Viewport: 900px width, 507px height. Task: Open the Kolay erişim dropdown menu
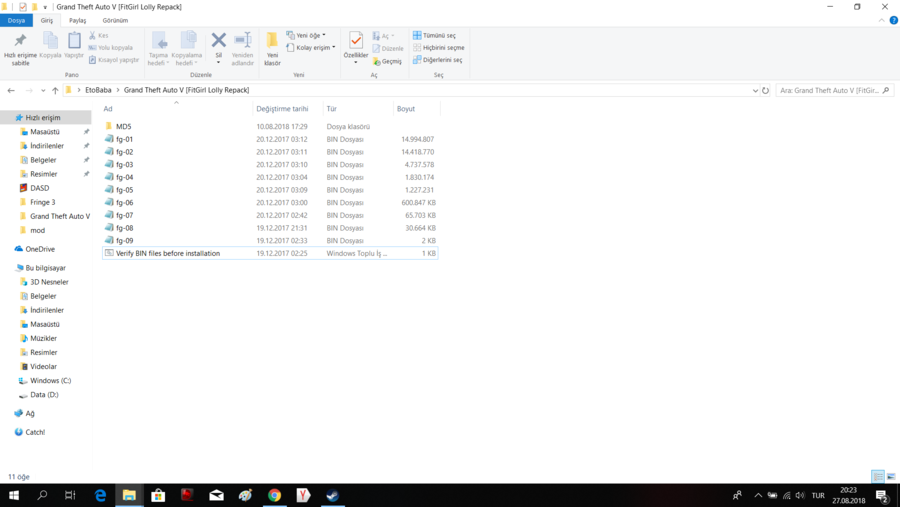(311, 47)
